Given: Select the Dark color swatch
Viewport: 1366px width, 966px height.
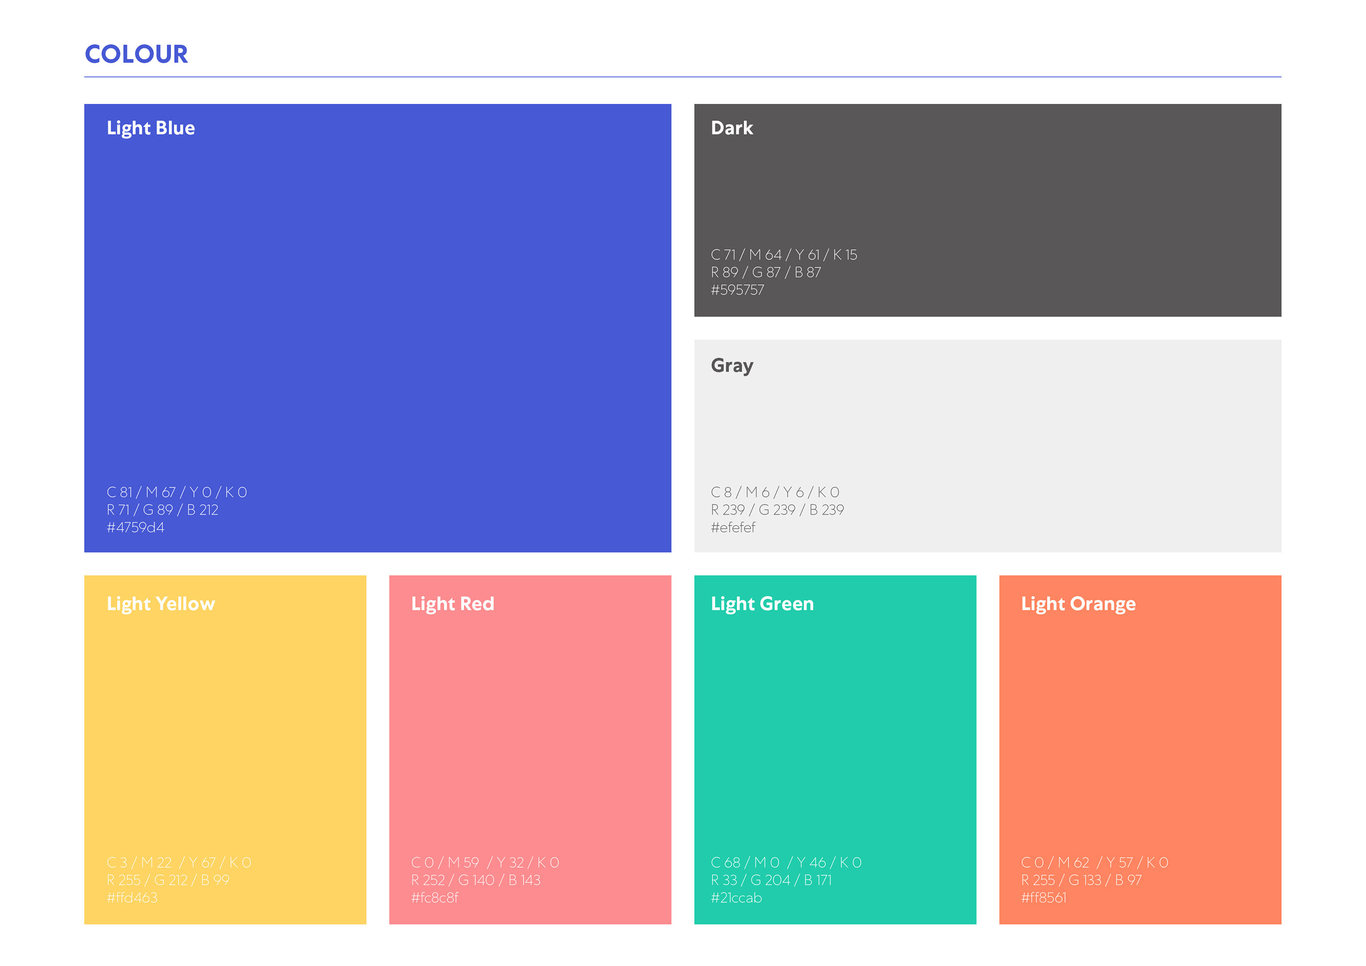Looking at the screenshot, I should [x=987, y=210].
